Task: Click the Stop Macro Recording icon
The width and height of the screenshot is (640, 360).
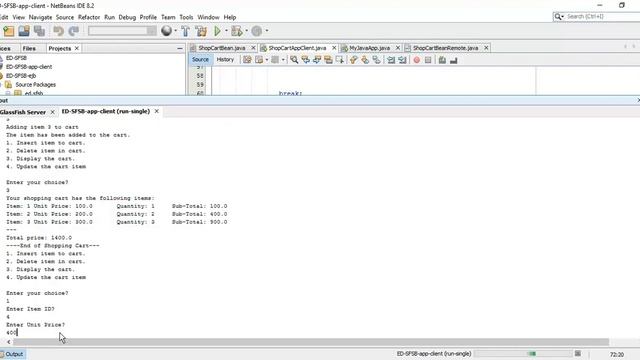Action: coord(428,60)
